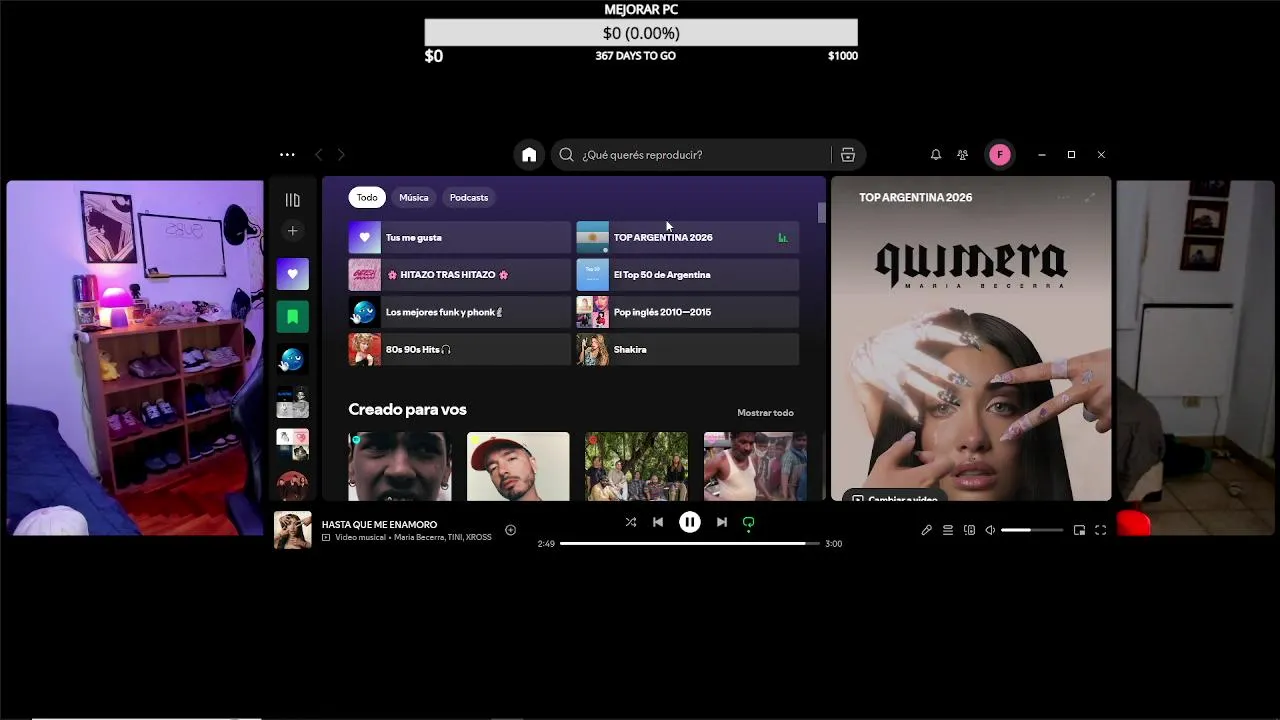Open Liked Songs heart in sidebar
The width and height of the screenshot is (1280, 720).
point(292,274)
